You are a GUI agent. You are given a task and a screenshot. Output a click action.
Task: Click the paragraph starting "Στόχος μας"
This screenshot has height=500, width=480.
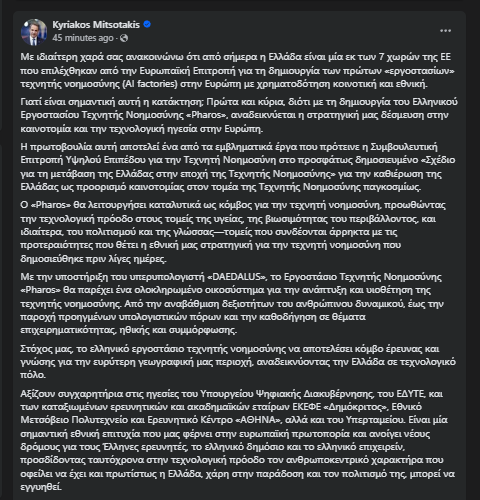point(238,362)
